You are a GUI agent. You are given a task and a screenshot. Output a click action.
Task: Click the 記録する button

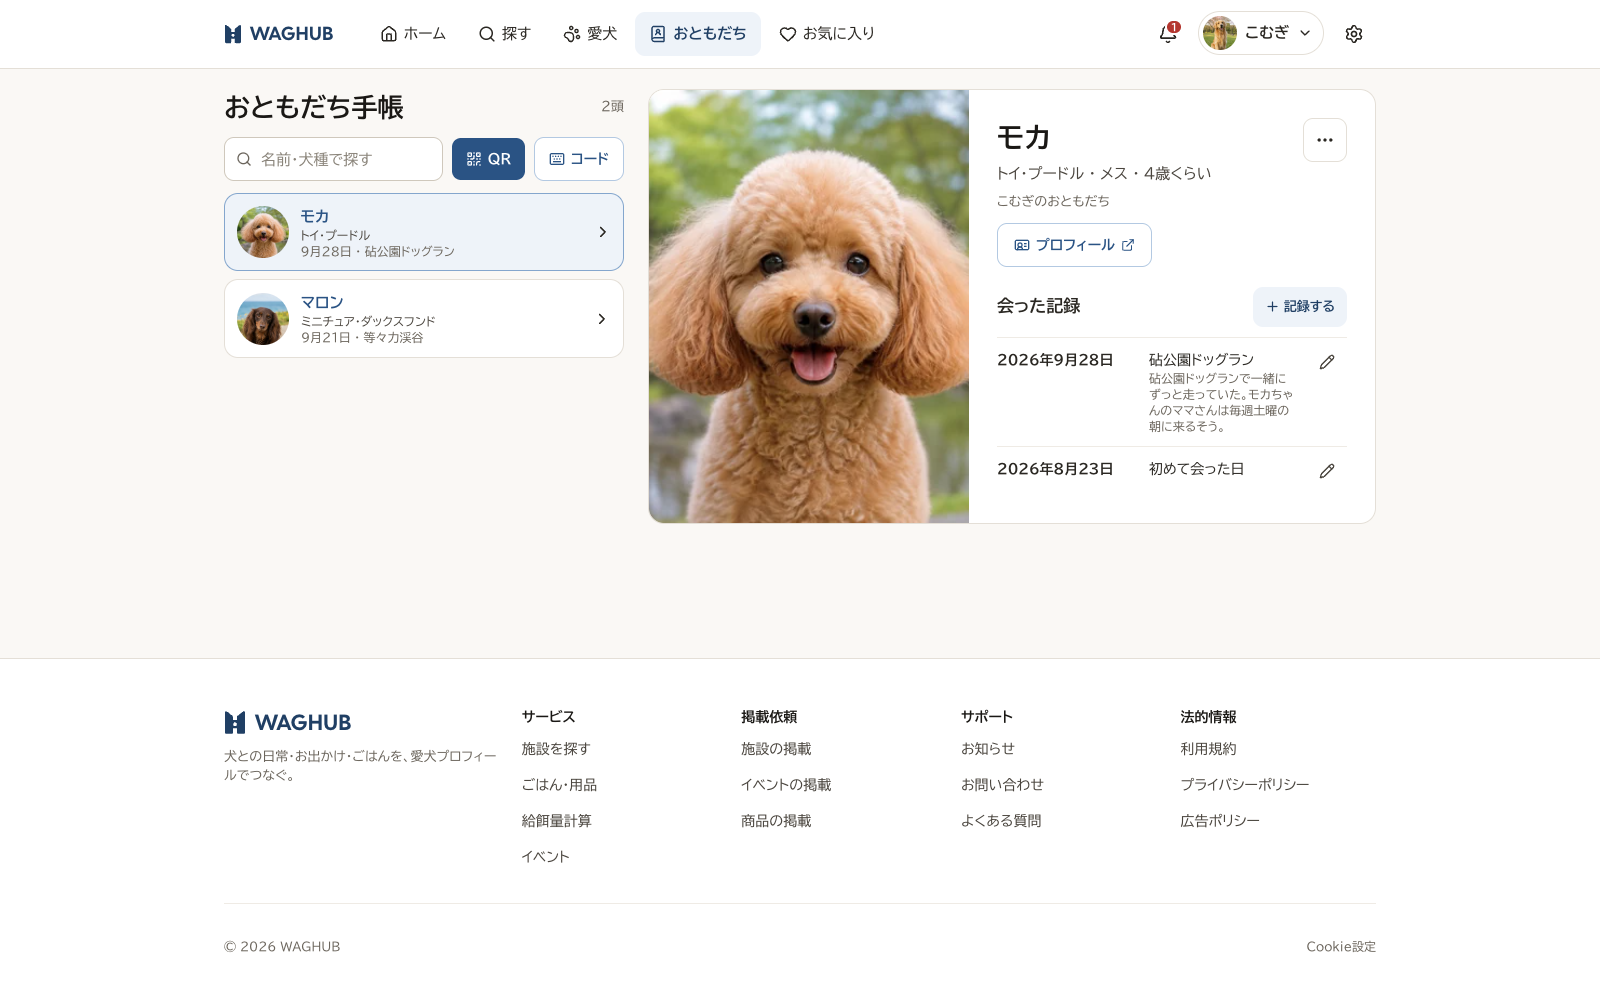pos(1300,307)
